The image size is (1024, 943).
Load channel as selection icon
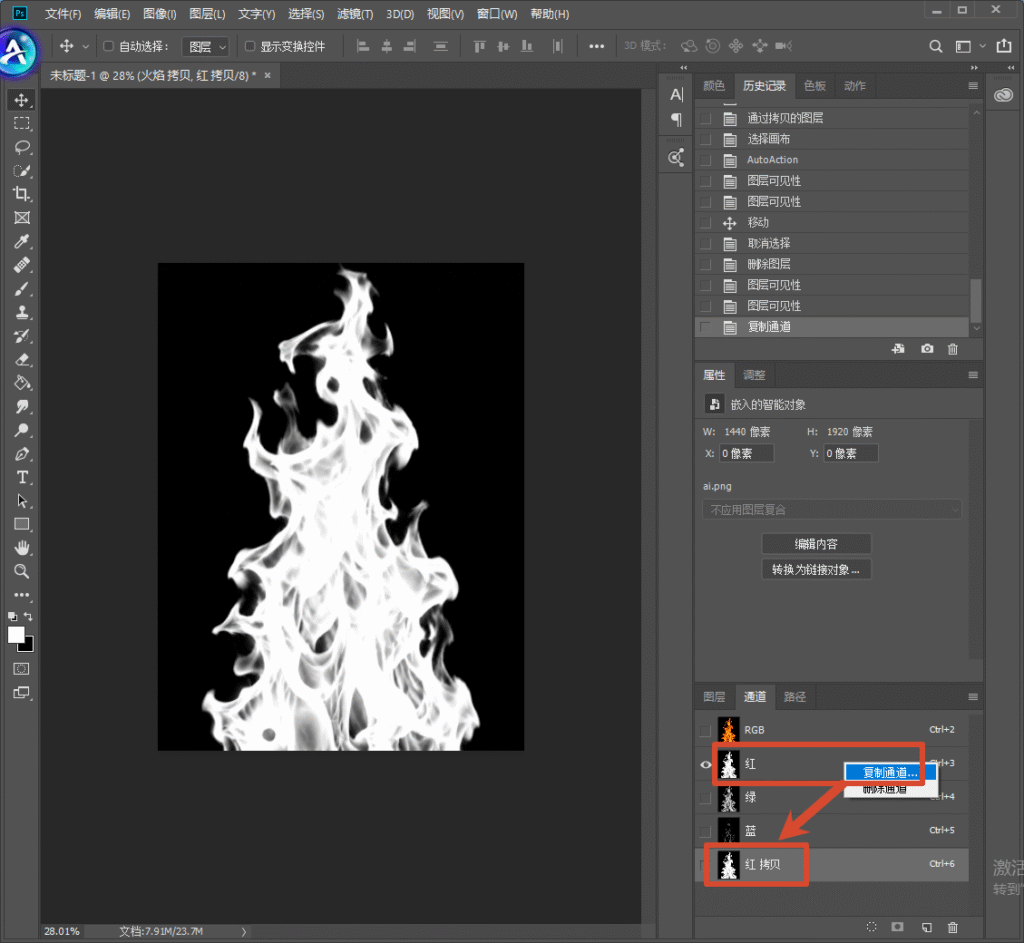coord(871,927)
